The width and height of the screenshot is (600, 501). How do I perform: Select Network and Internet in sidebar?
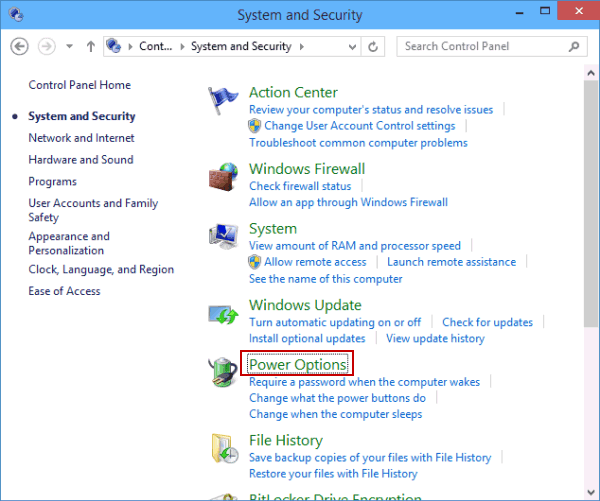click(x=81, y=138)
